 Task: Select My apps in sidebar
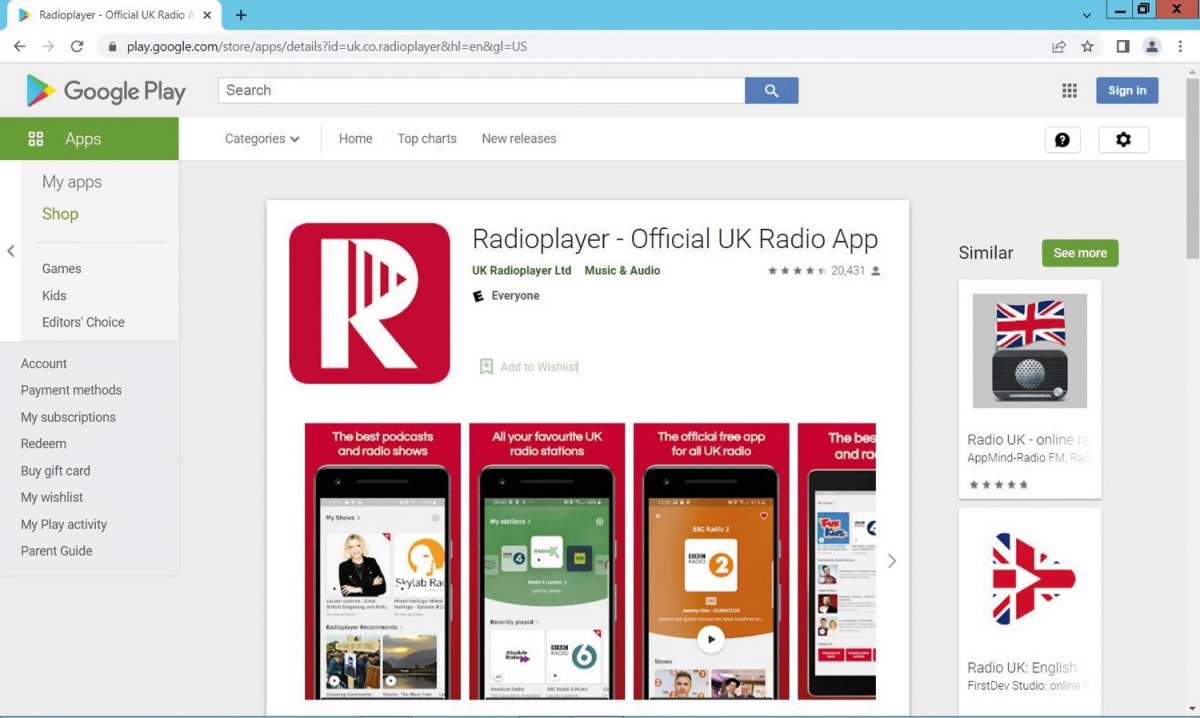click(72, 182)
